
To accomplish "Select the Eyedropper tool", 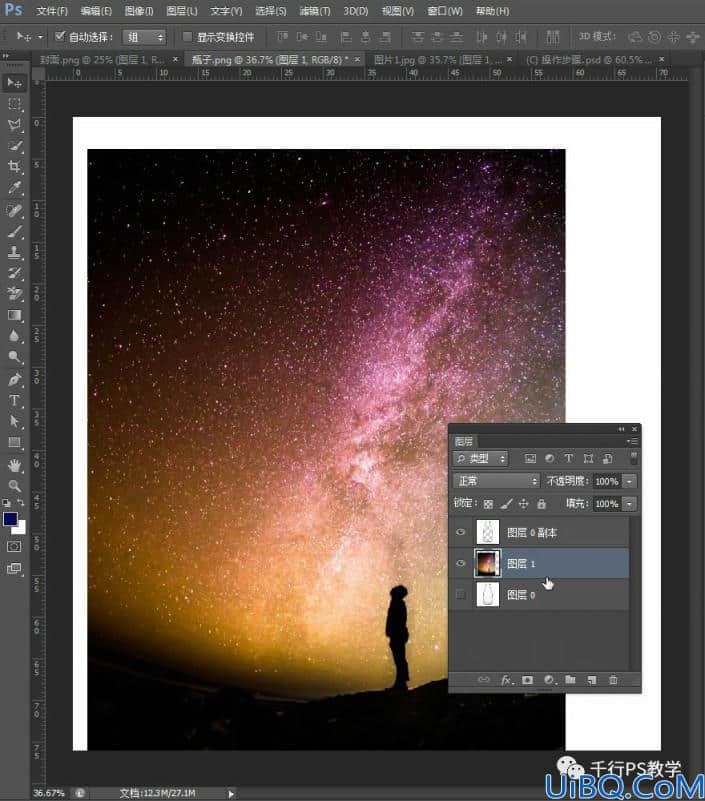I will 14,188.
